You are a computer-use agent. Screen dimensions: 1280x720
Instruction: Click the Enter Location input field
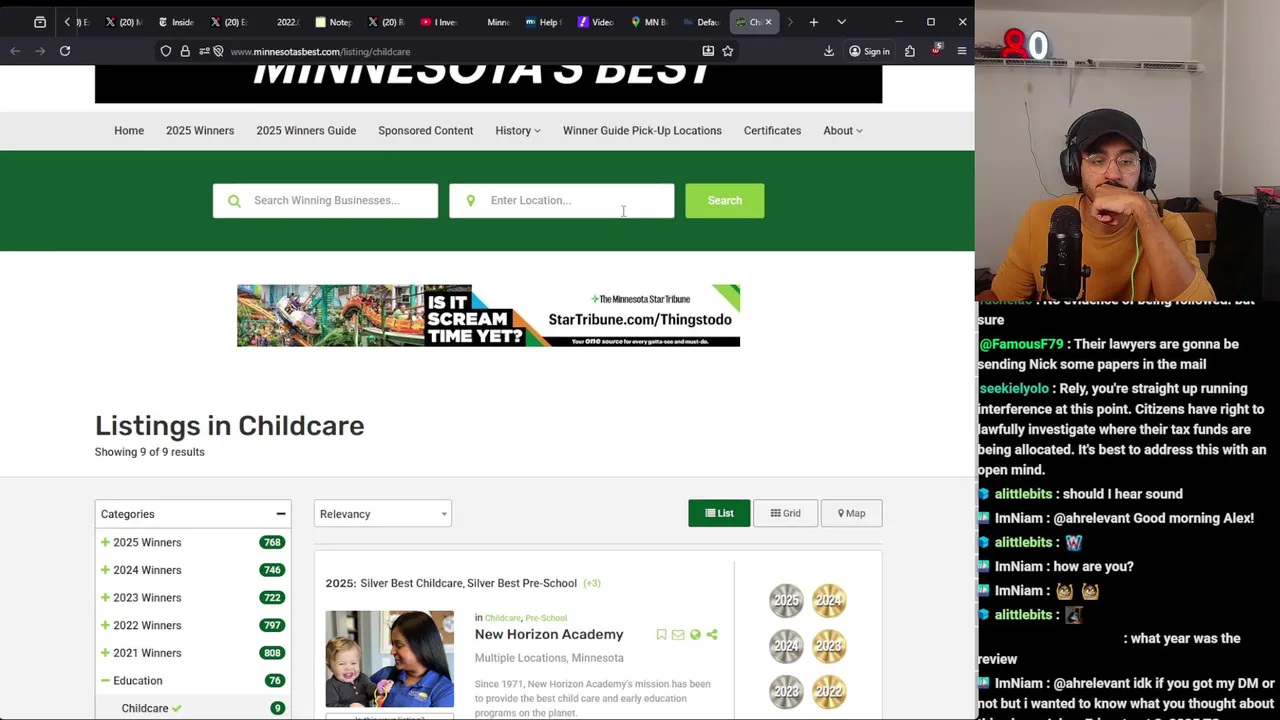[x=562, y=201]
